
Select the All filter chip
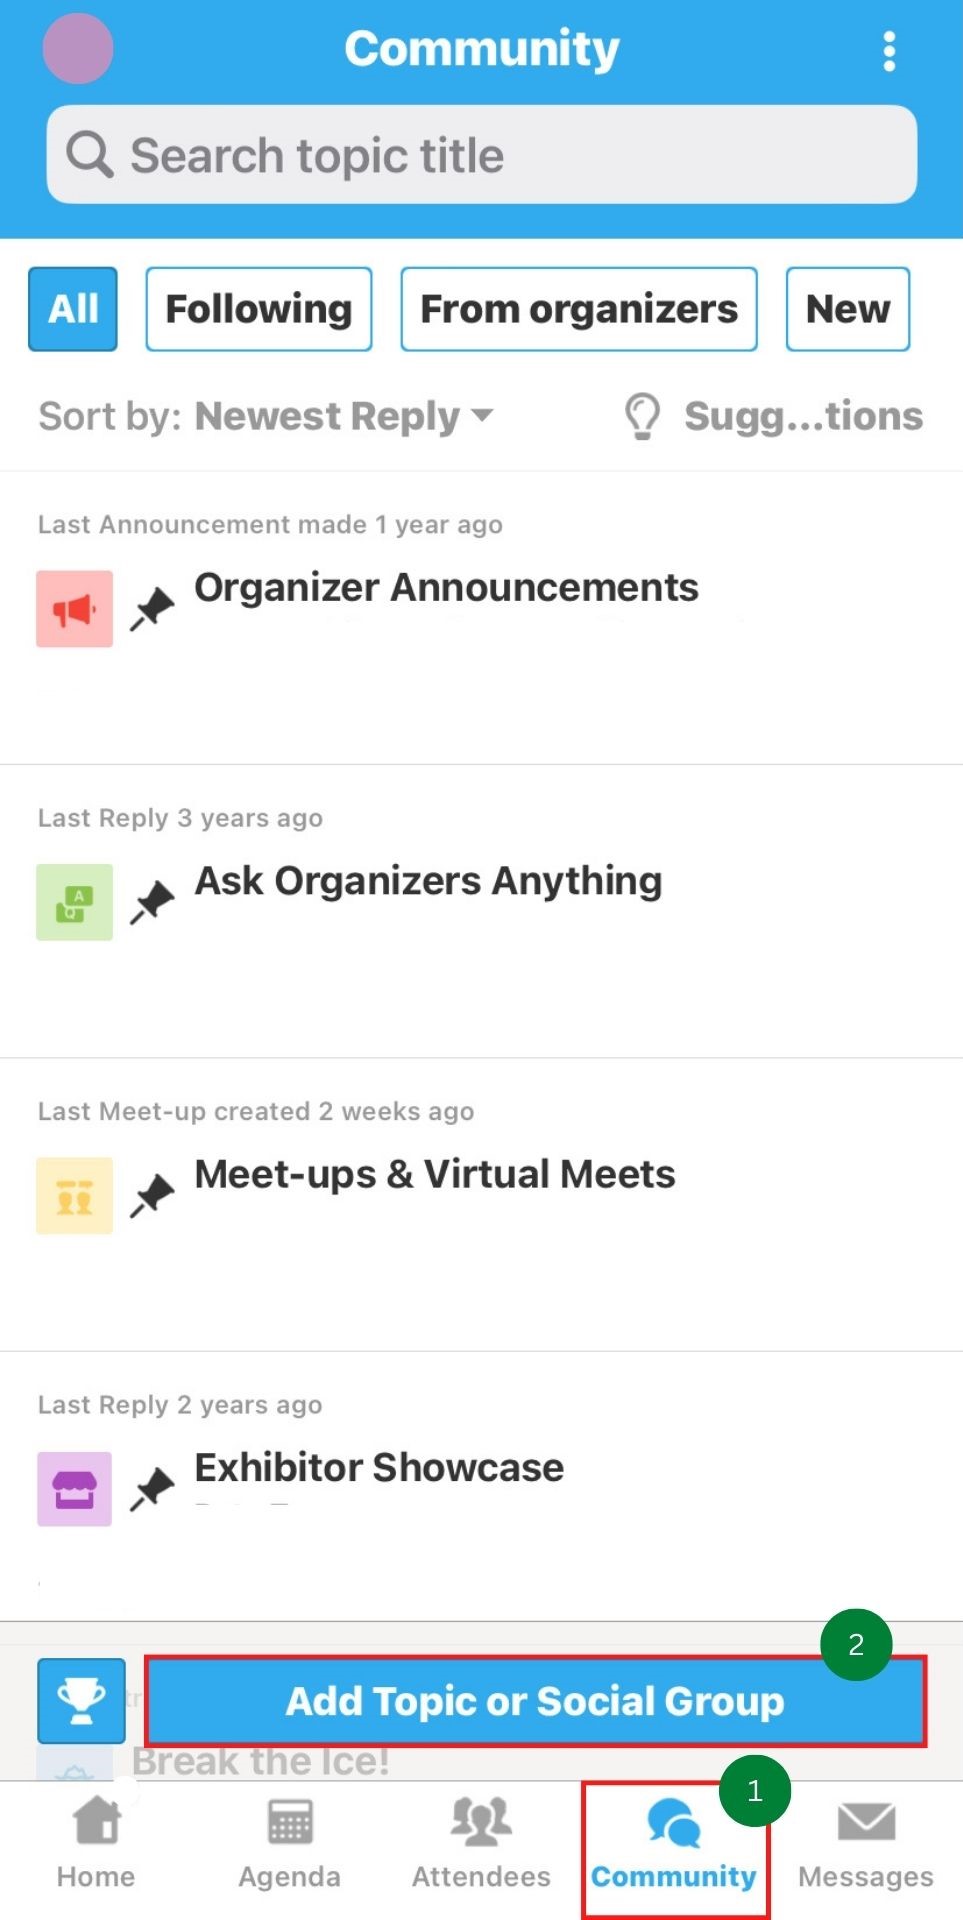coord(73,309)
